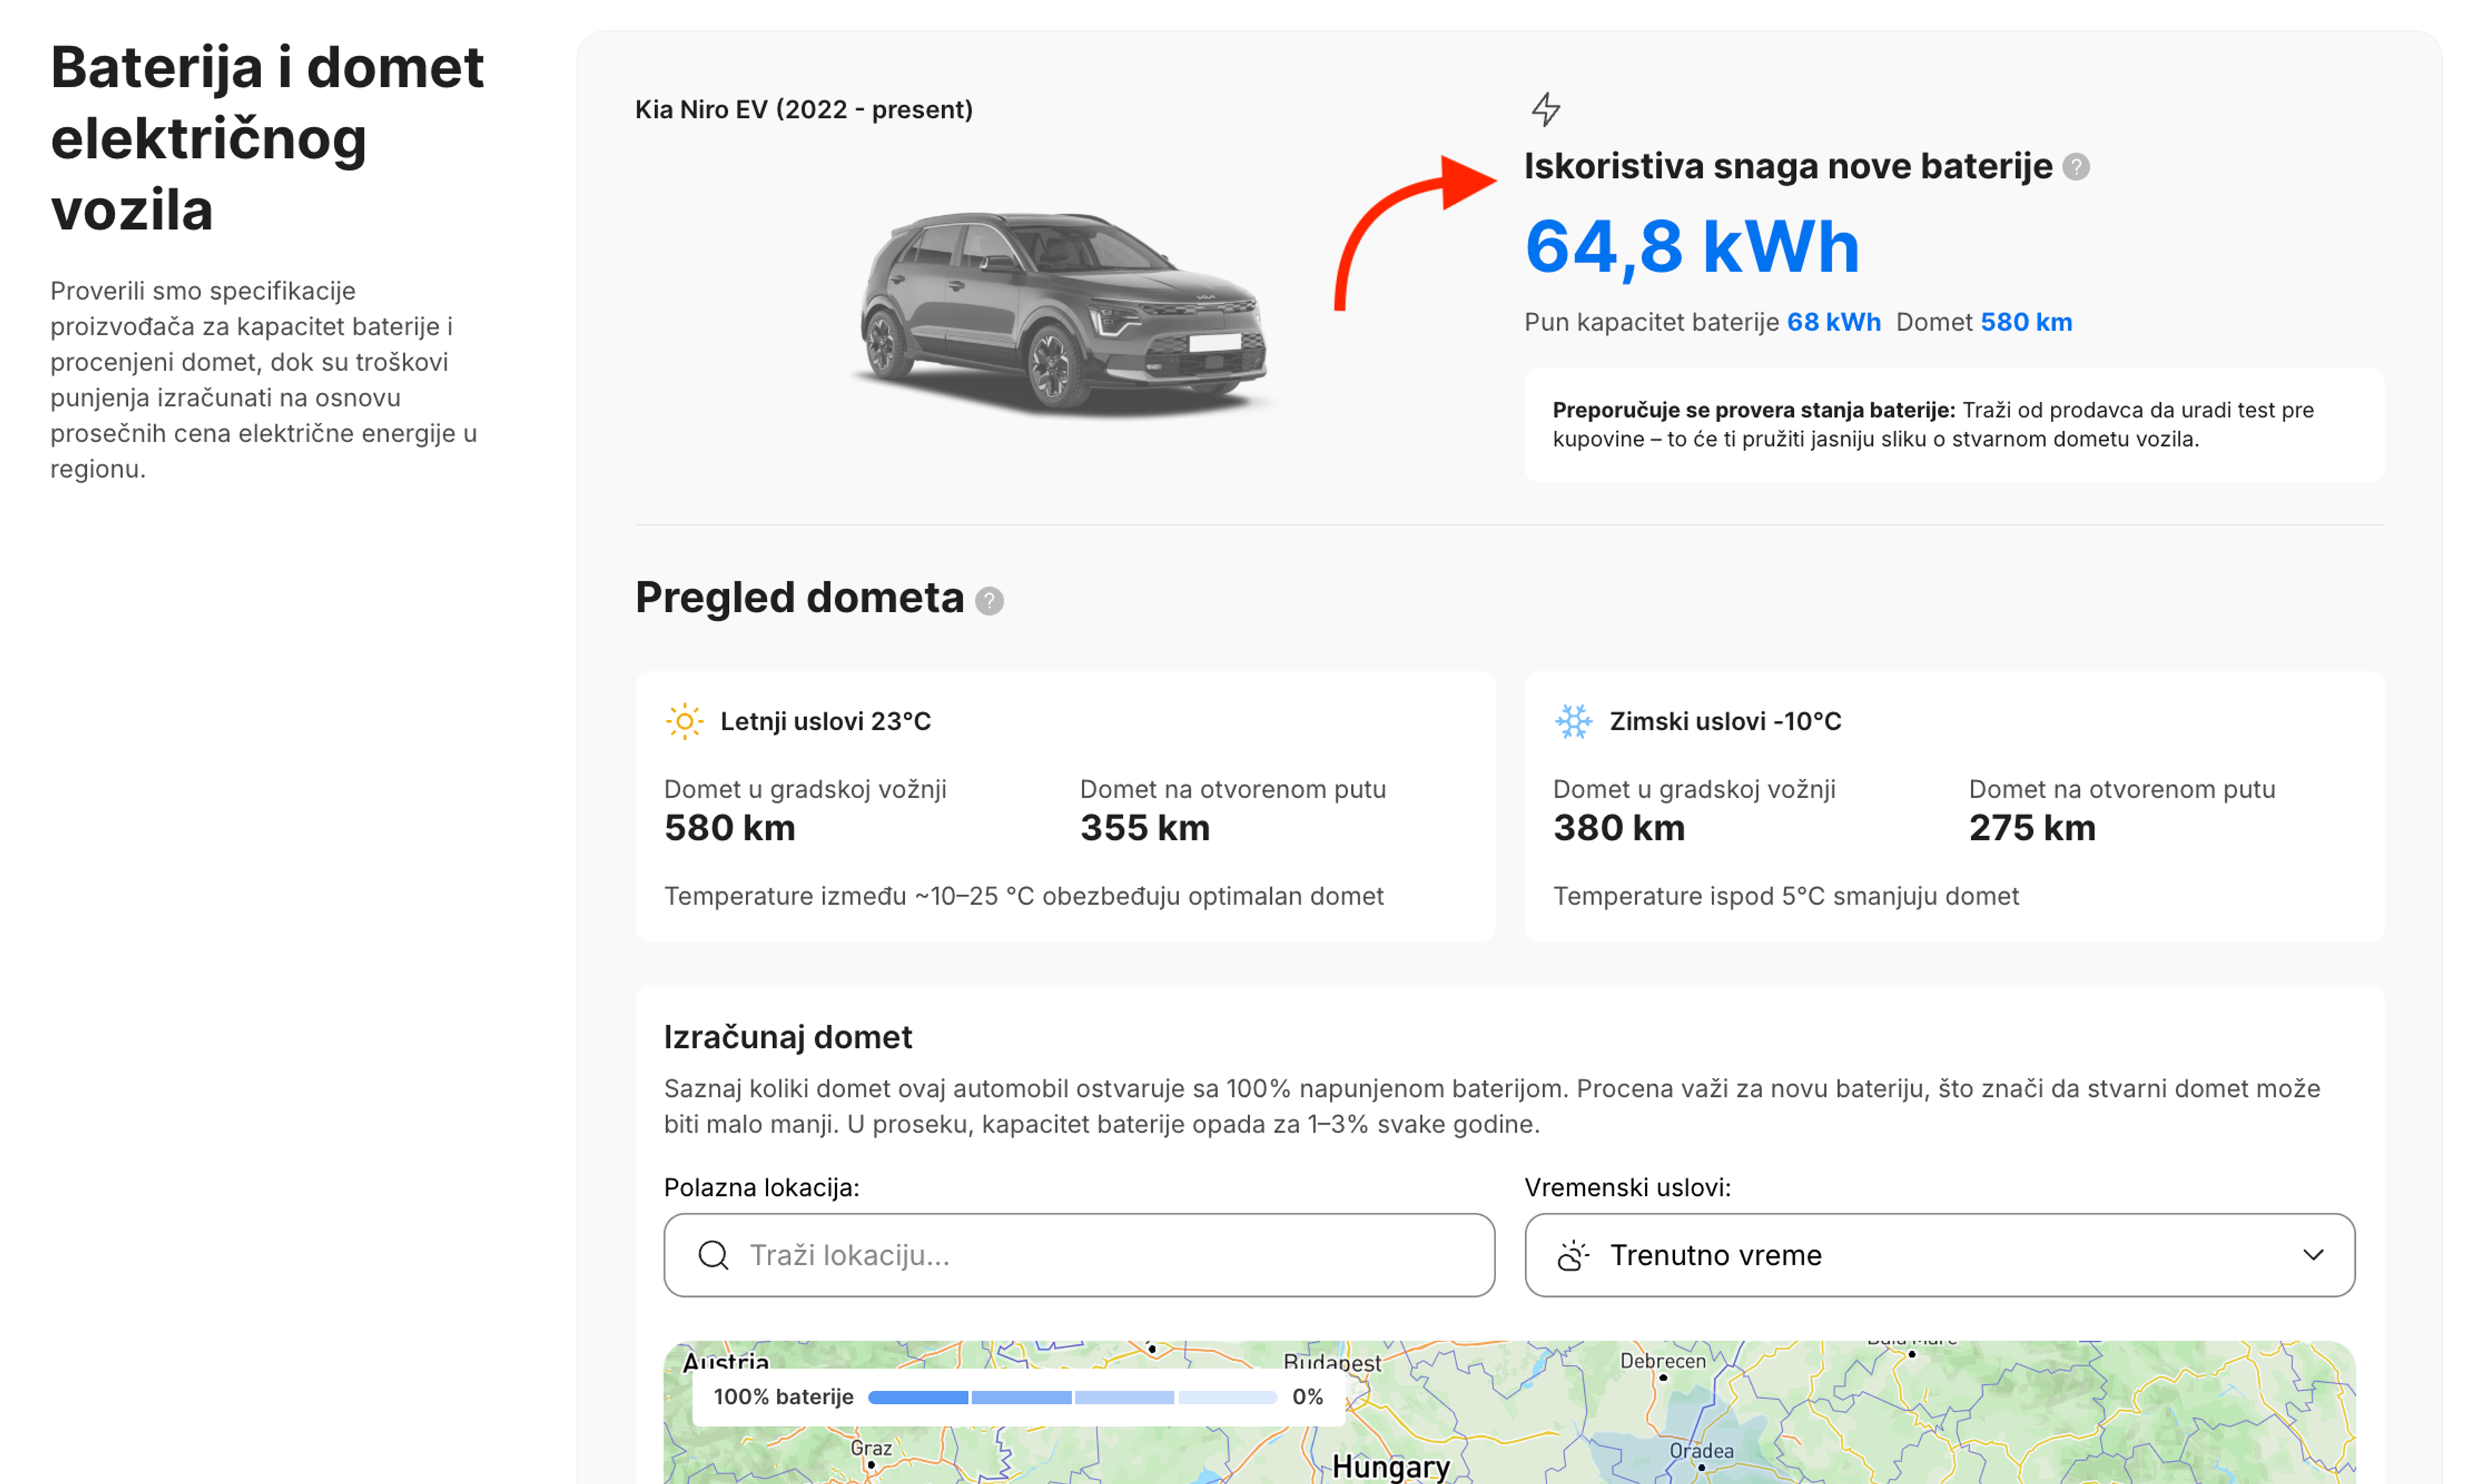Click Oradea city on the map
This screenshot has height=1484, width=2486.
click(x=1701, y=1451)
